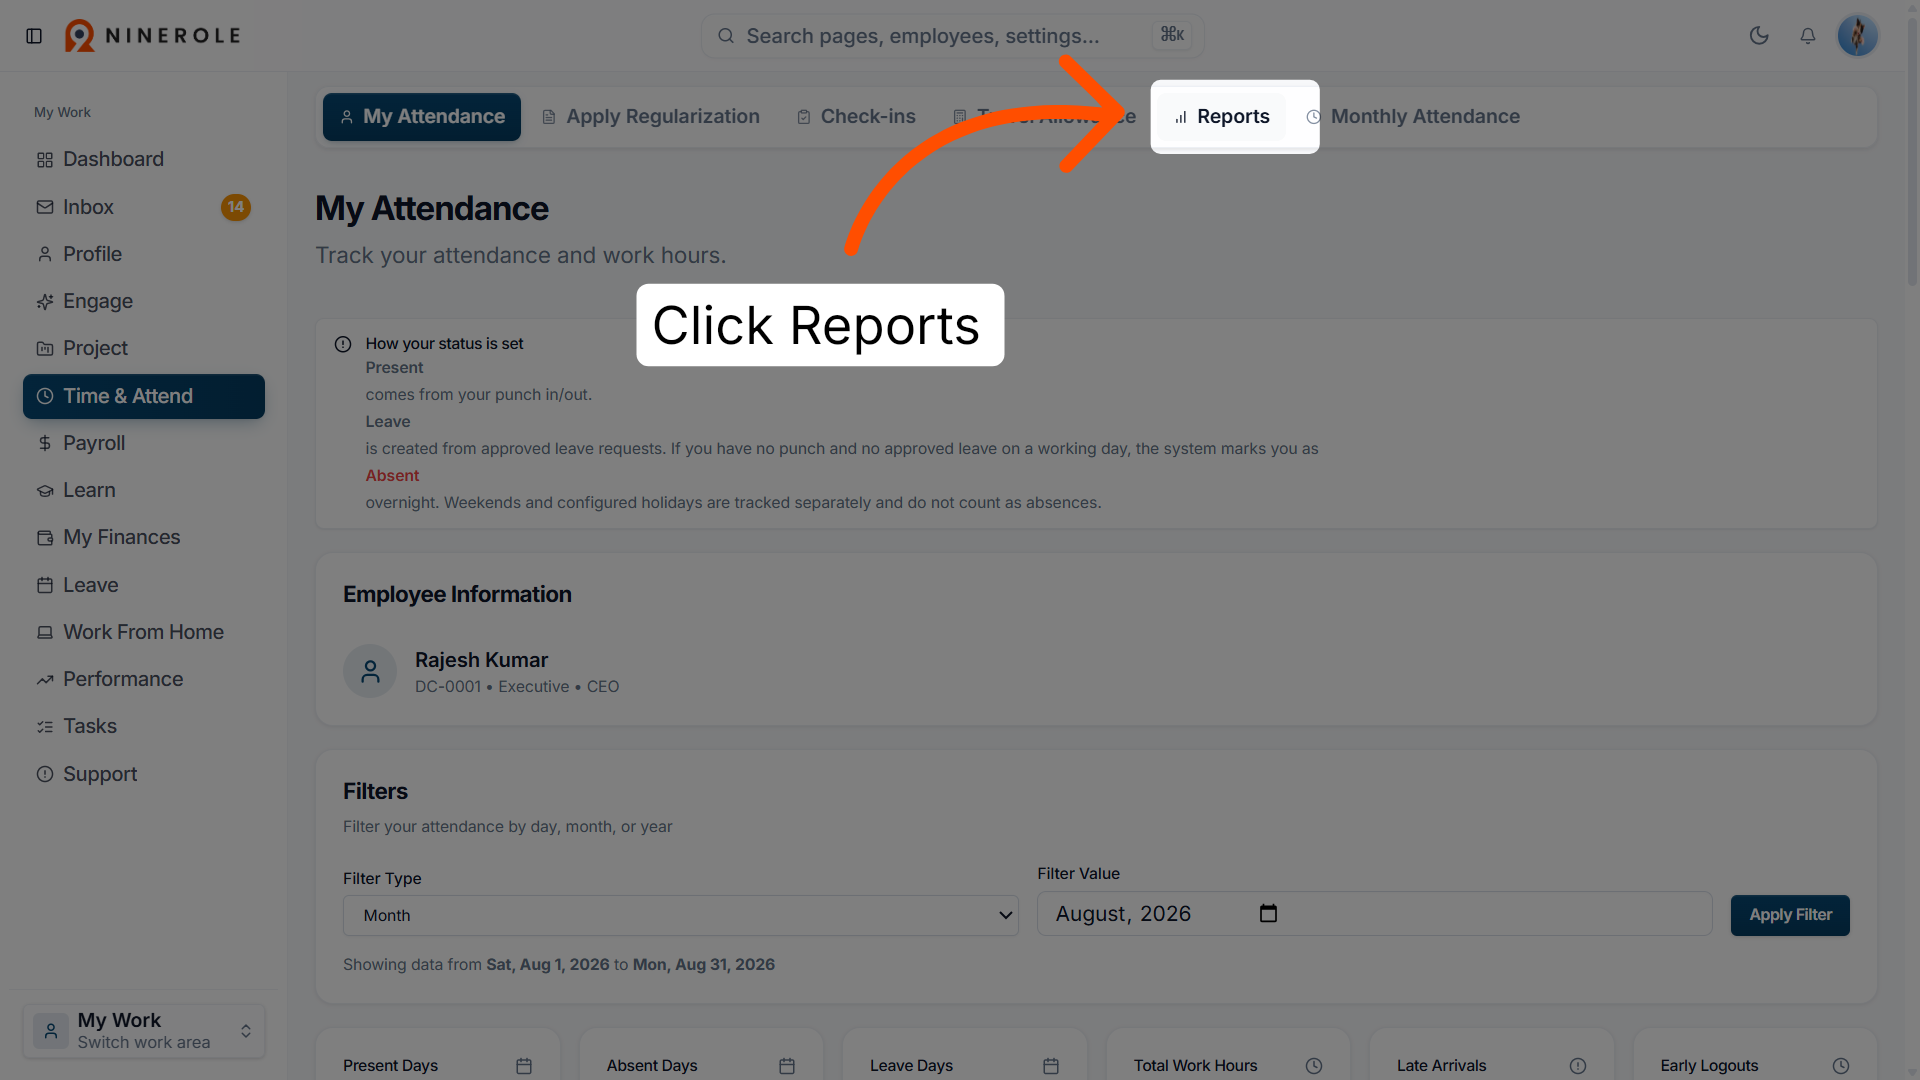
Task: Click the status info icon
Action: (343, 344)
